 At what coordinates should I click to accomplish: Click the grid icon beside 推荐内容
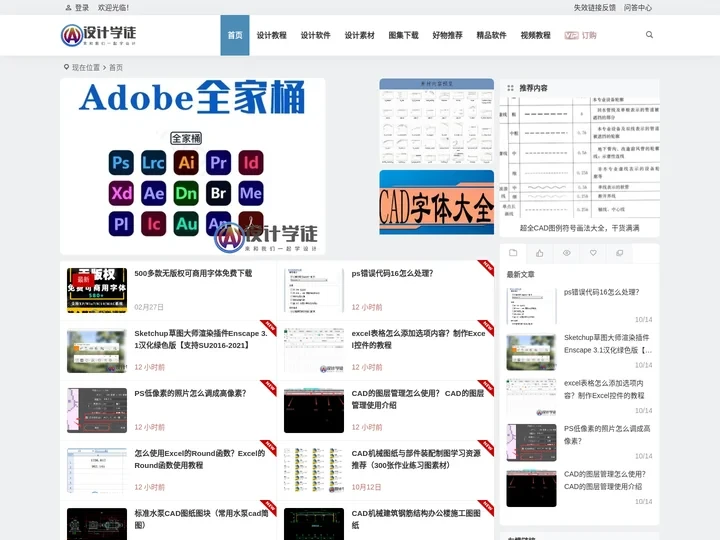point(510,88)
